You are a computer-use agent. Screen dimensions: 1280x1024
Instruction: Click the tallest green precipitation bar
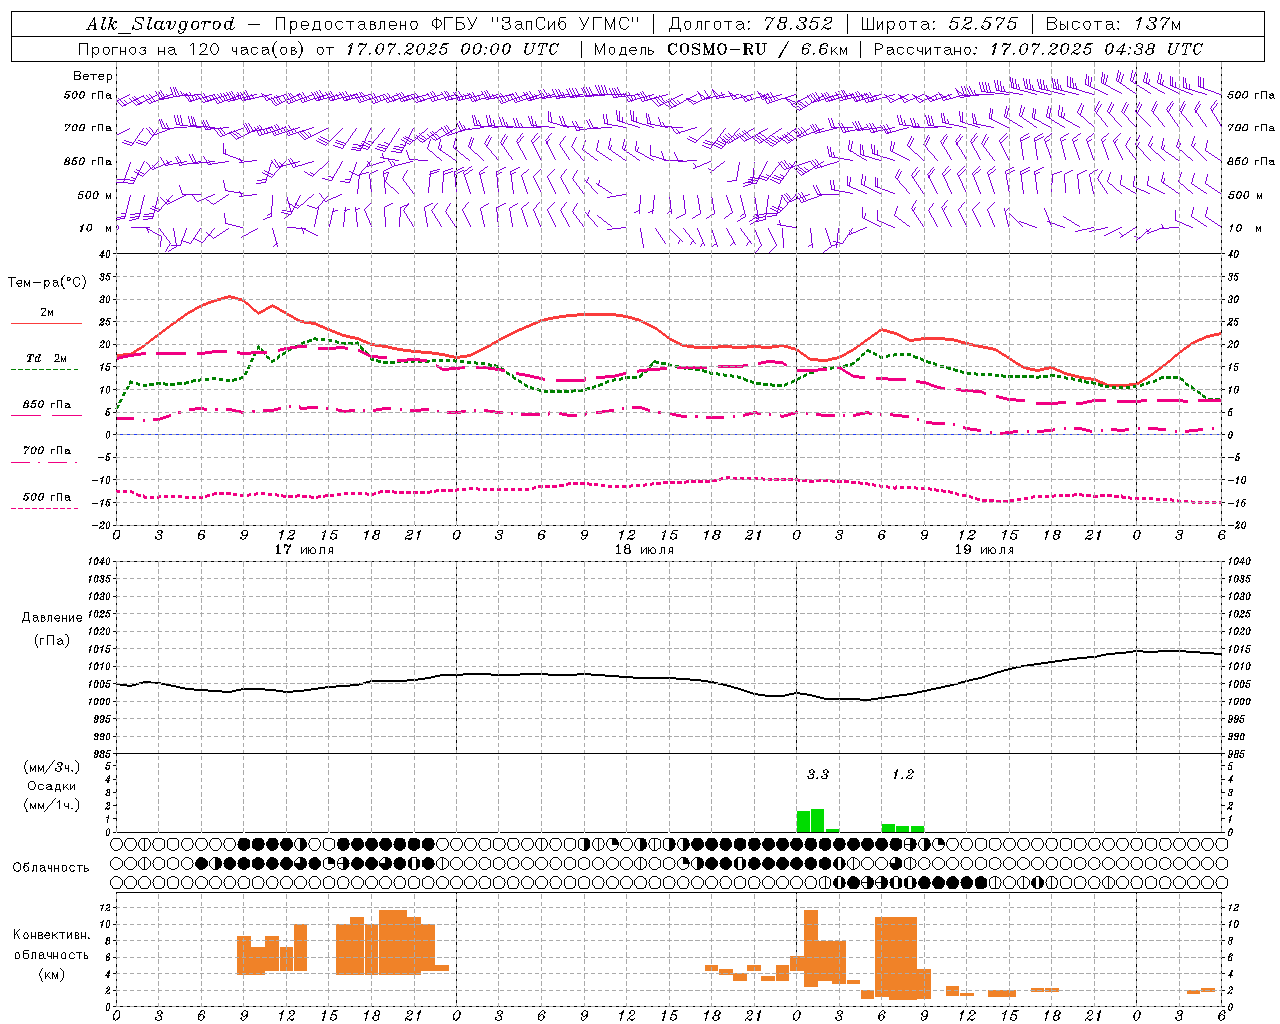[817, 821]
